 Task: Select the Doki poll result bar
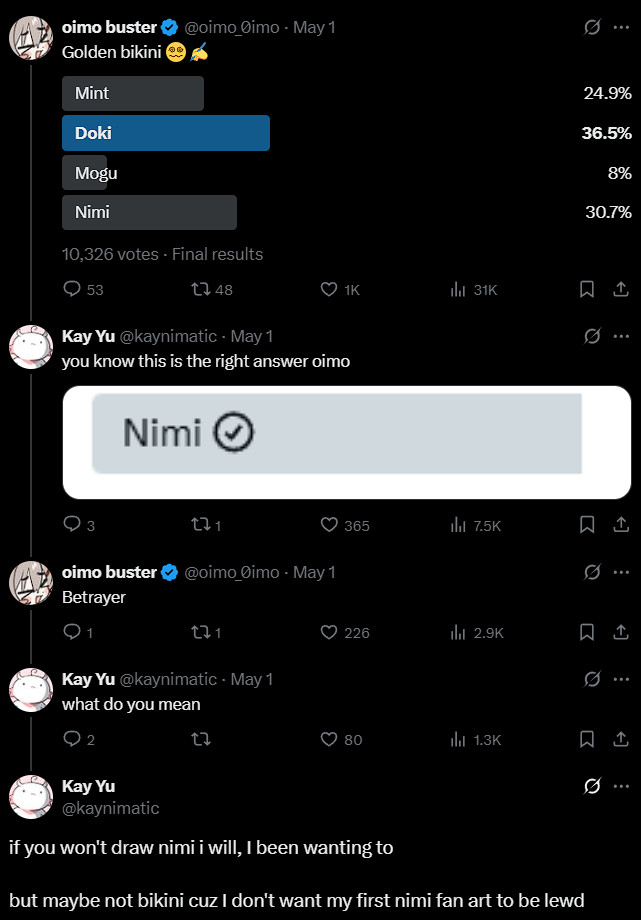[166, 133]
